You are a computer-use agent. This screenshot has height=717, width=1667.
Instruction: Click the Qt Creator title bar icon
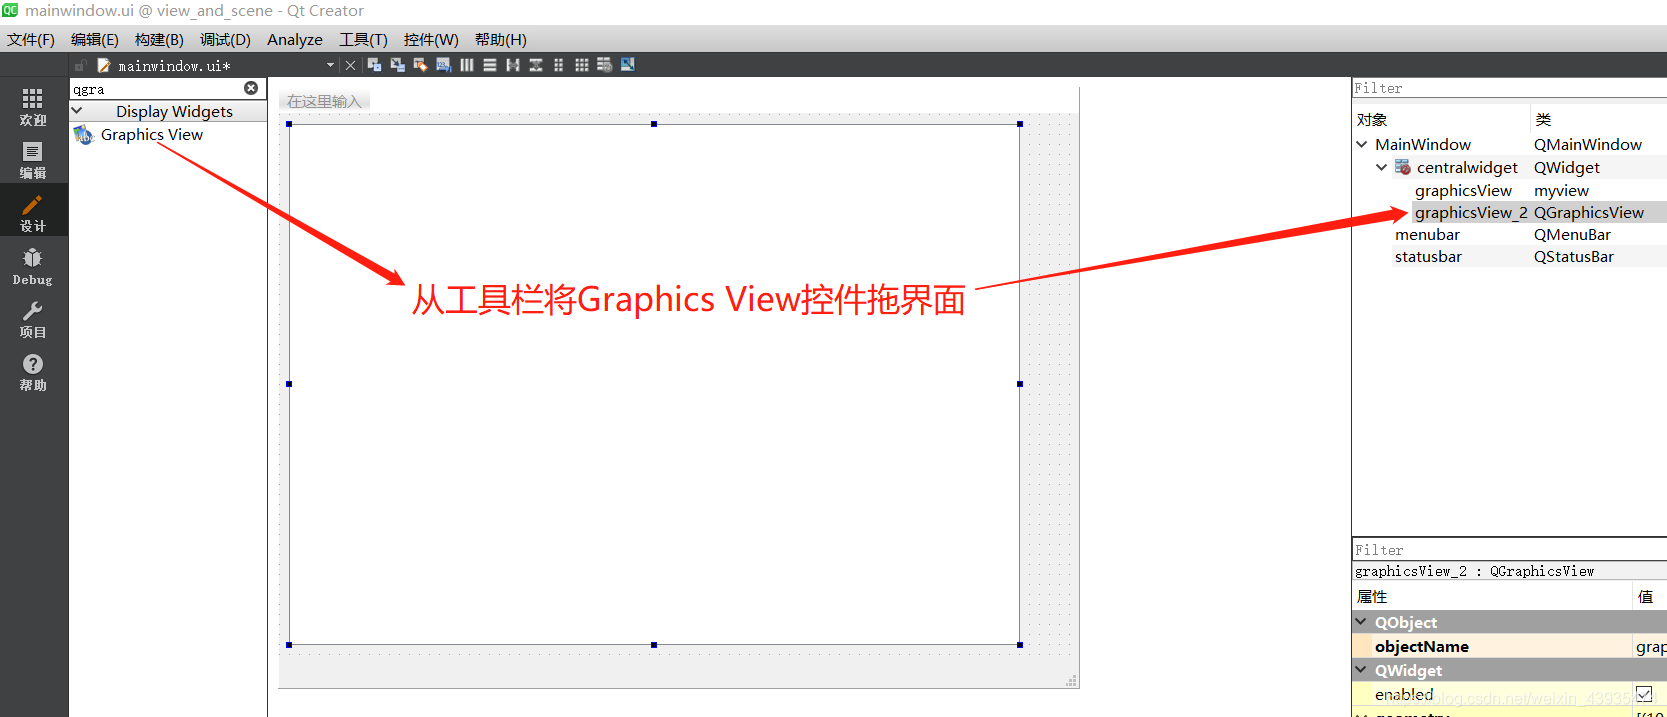pyautogui.click(x=9, y=10)
